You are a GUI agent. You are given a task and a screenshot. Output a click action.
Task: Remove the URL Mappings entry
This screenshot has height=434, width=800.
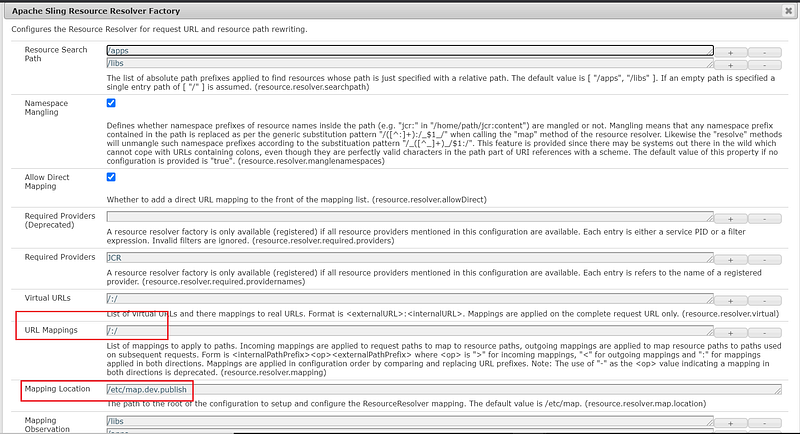coord(764,333)
